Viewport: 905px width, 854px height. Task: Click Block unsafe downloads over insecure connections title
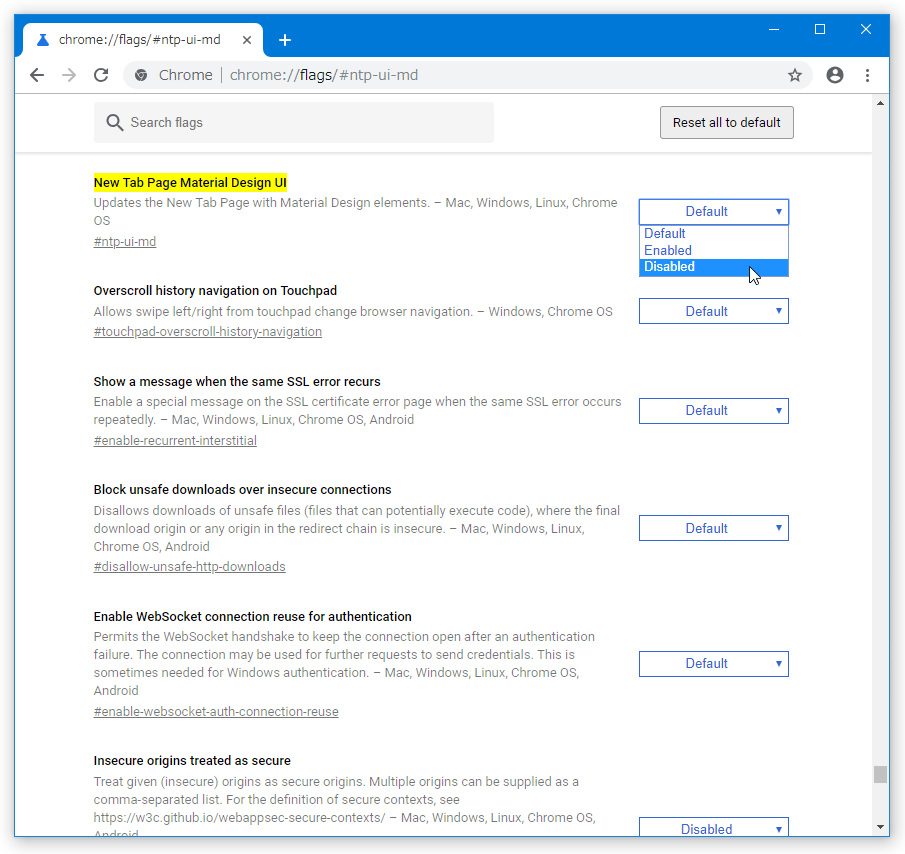coord(242,490)
